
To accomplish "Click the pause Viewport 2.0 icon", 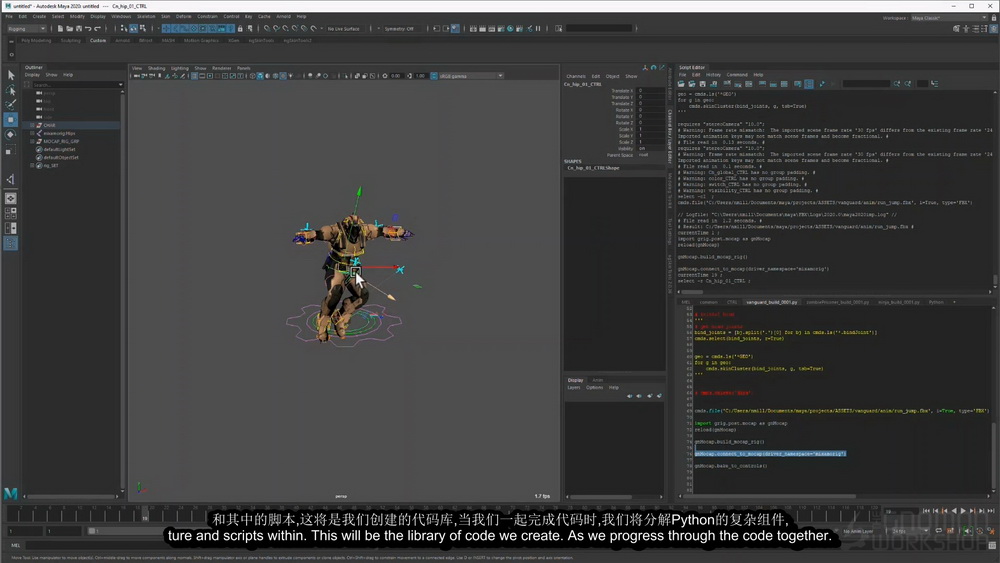I will tap(538, 29).
